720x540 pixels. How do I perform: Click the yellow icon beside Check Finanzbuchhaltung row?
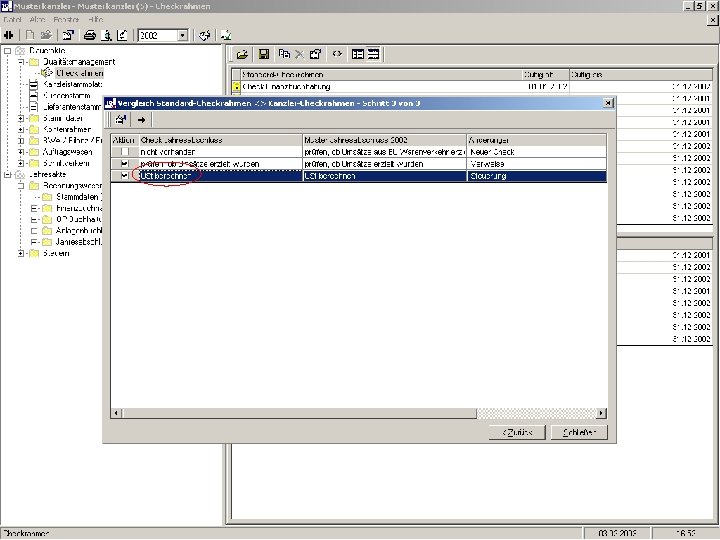(236, 86)
